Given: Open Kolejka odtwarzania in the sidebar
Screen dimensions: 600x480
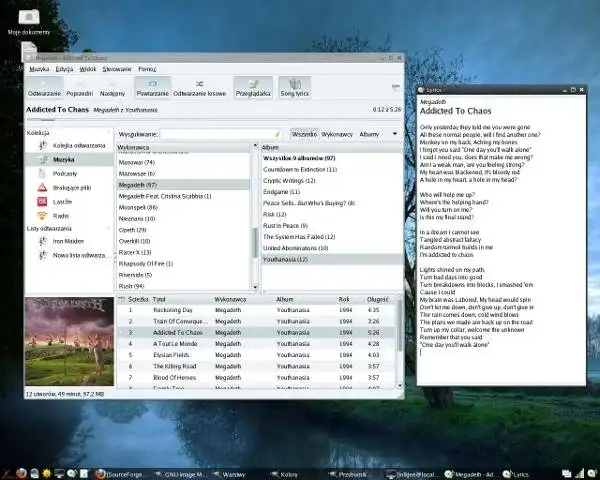Looking at the screenshot, I should [70, 145].
